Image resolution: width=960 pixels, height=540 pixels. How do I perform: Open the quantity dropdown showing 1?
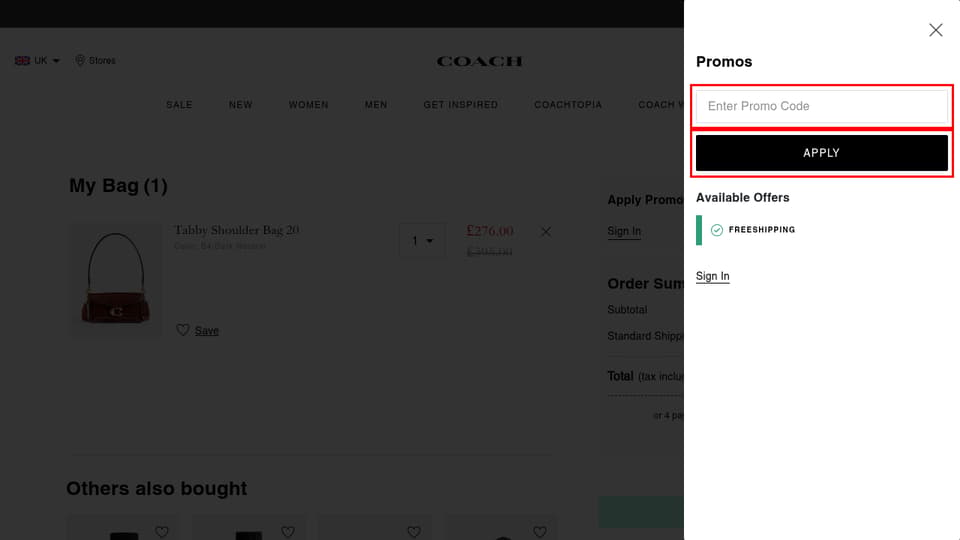click(422, 241)
